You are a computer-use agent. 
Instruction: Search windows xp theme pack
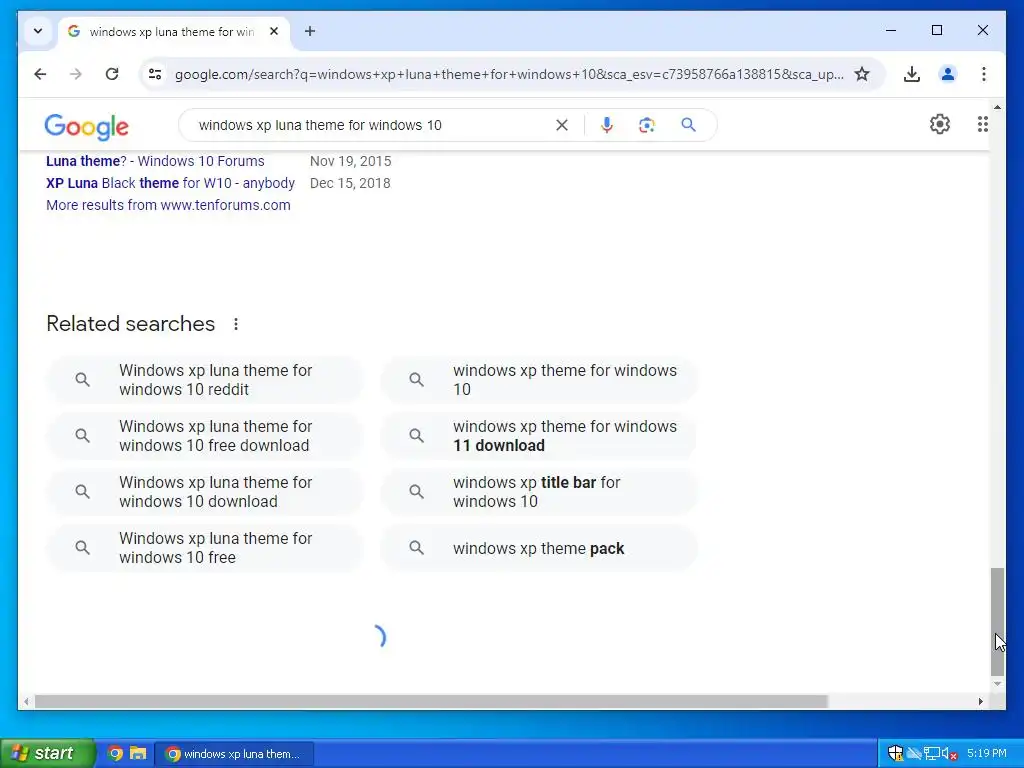click(539, 548)
